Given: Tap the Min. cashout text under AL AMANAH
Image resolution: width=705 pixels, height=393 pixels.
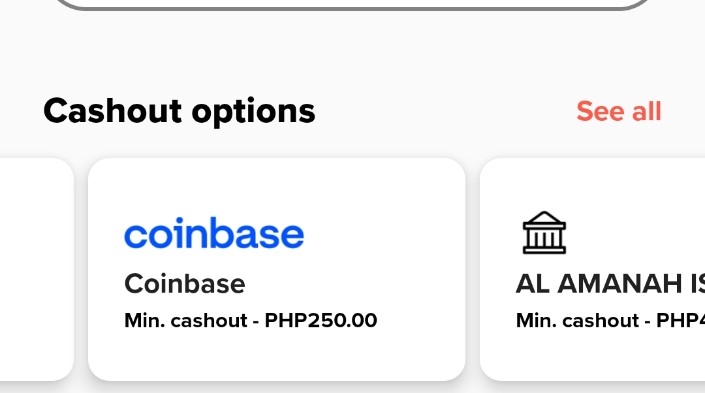Looking at the screenshot, I should coord(610,321).
